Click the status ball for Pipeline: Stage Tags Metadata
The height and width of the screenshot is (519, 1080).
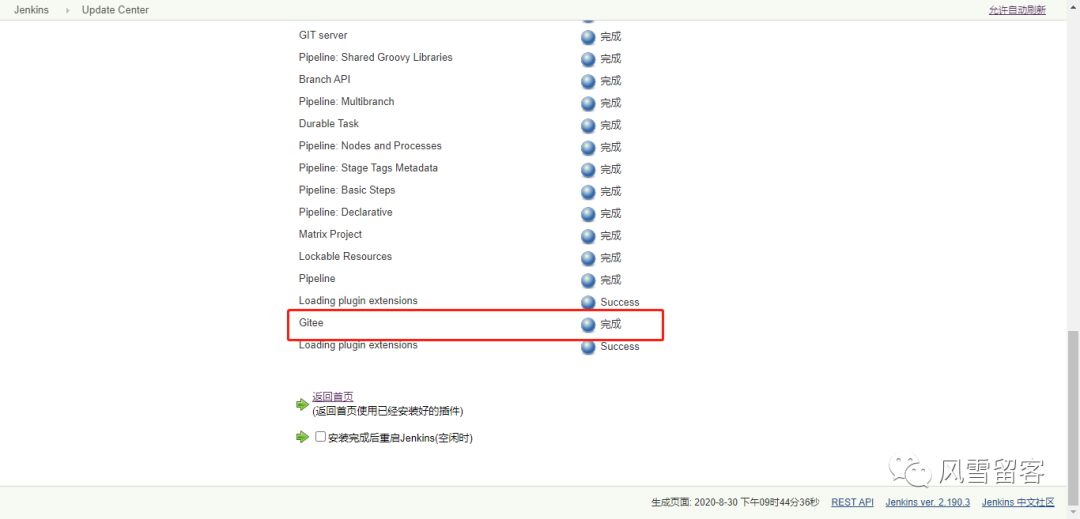[588, 169]
